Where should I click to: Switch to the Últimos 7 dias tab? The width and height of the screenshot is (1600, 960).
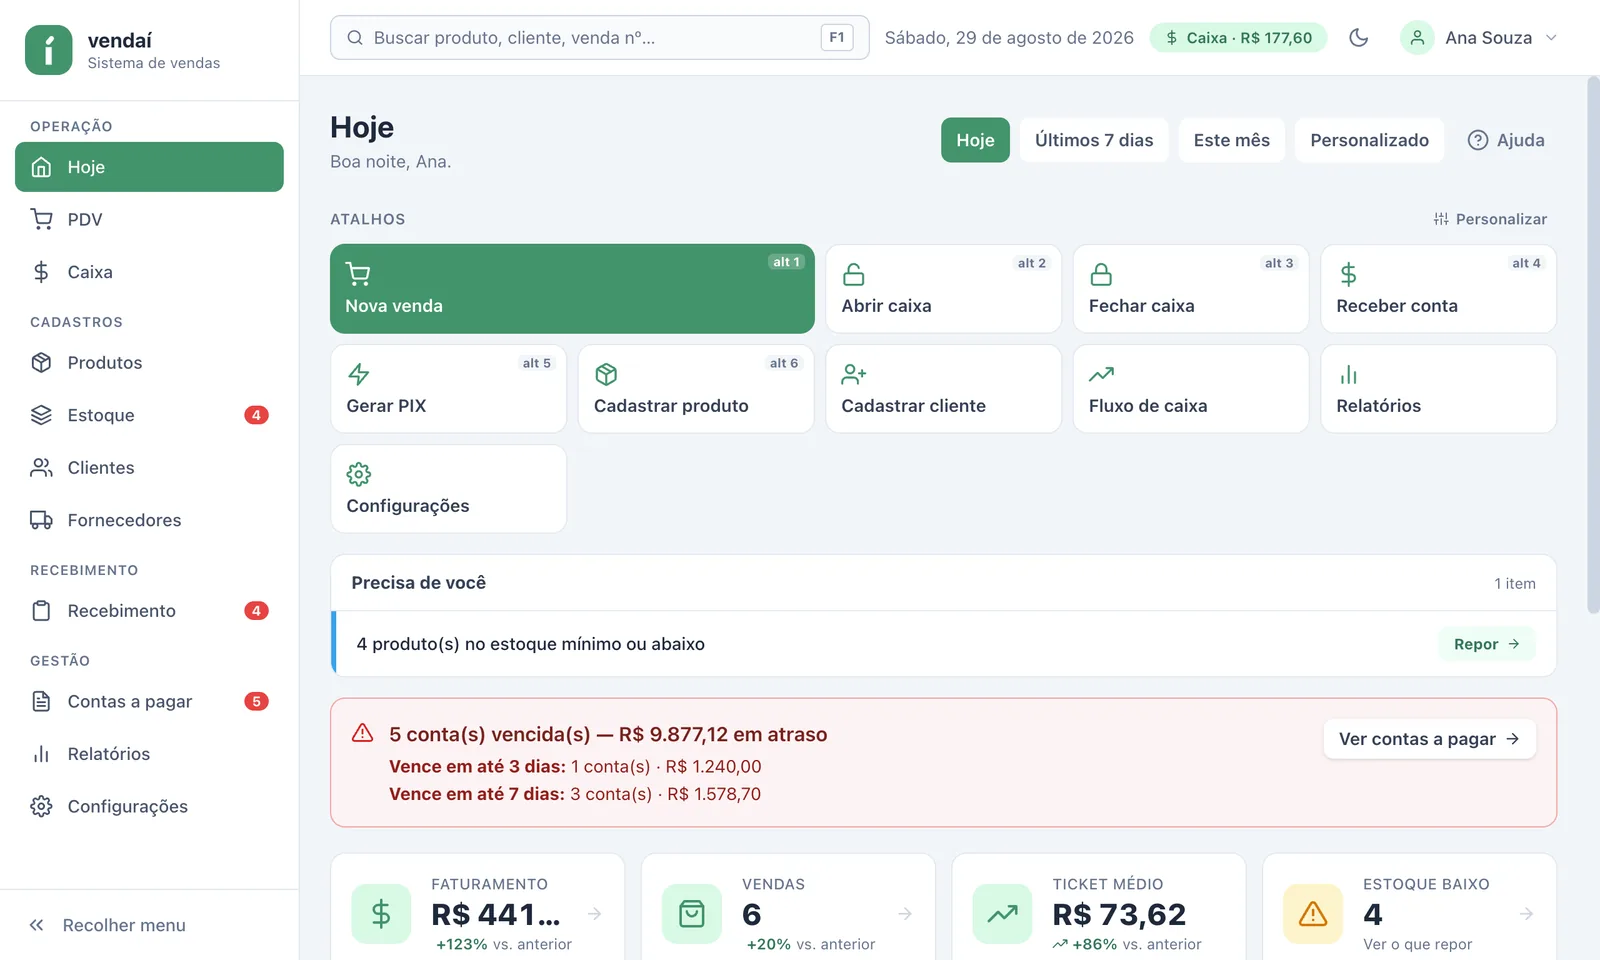click(x=1094, y=140)
